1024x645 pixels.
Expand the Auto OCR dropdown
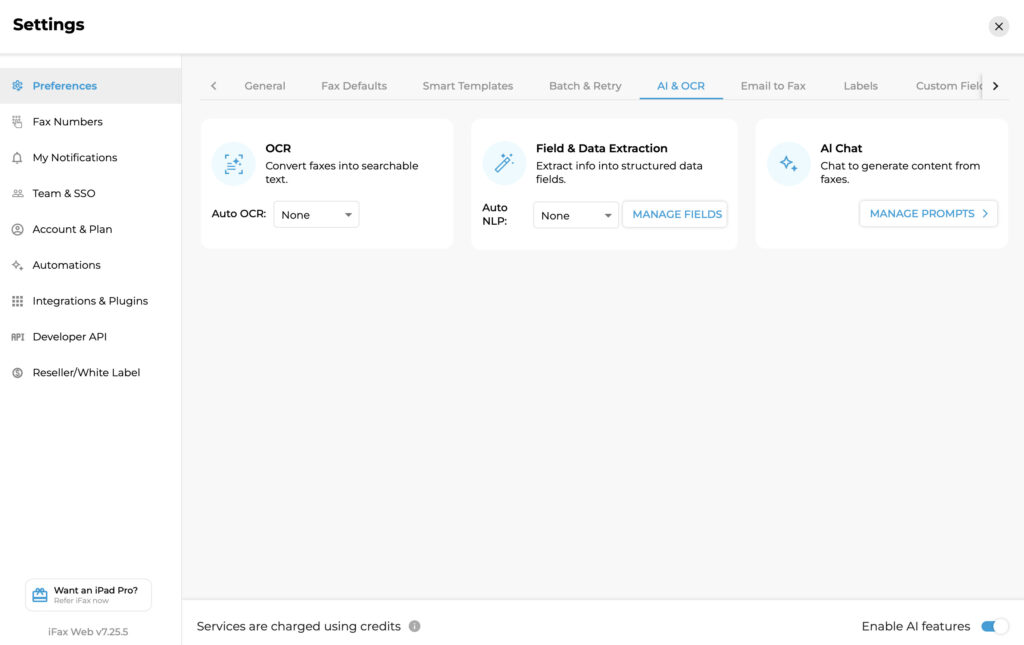click(316, 215)
